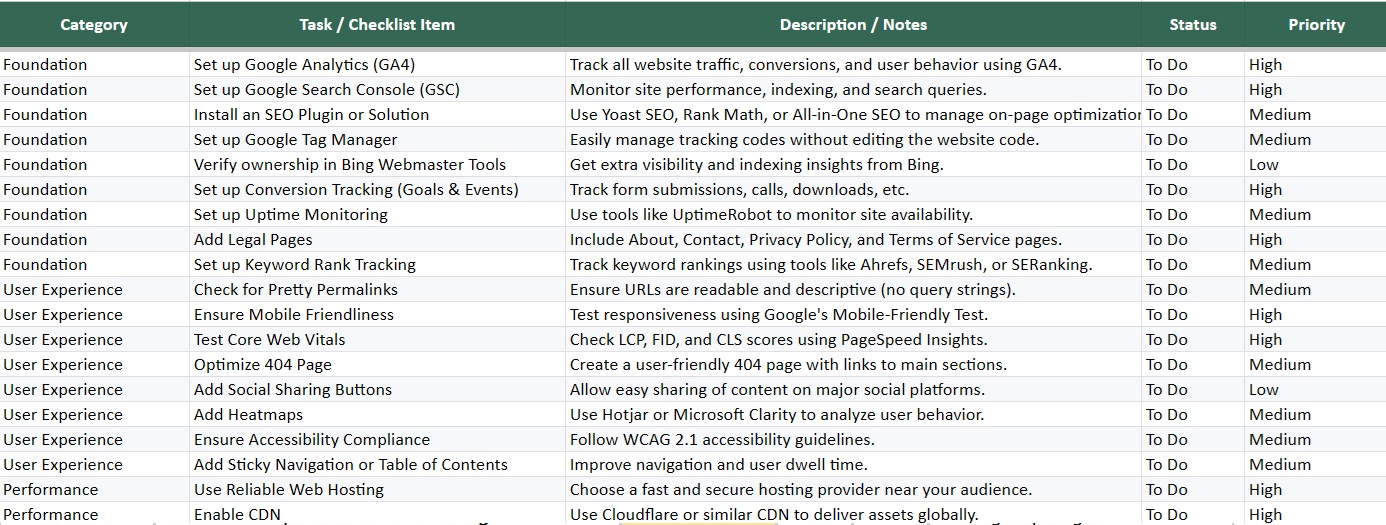Click the Description / Notes column header

point(853,25)
